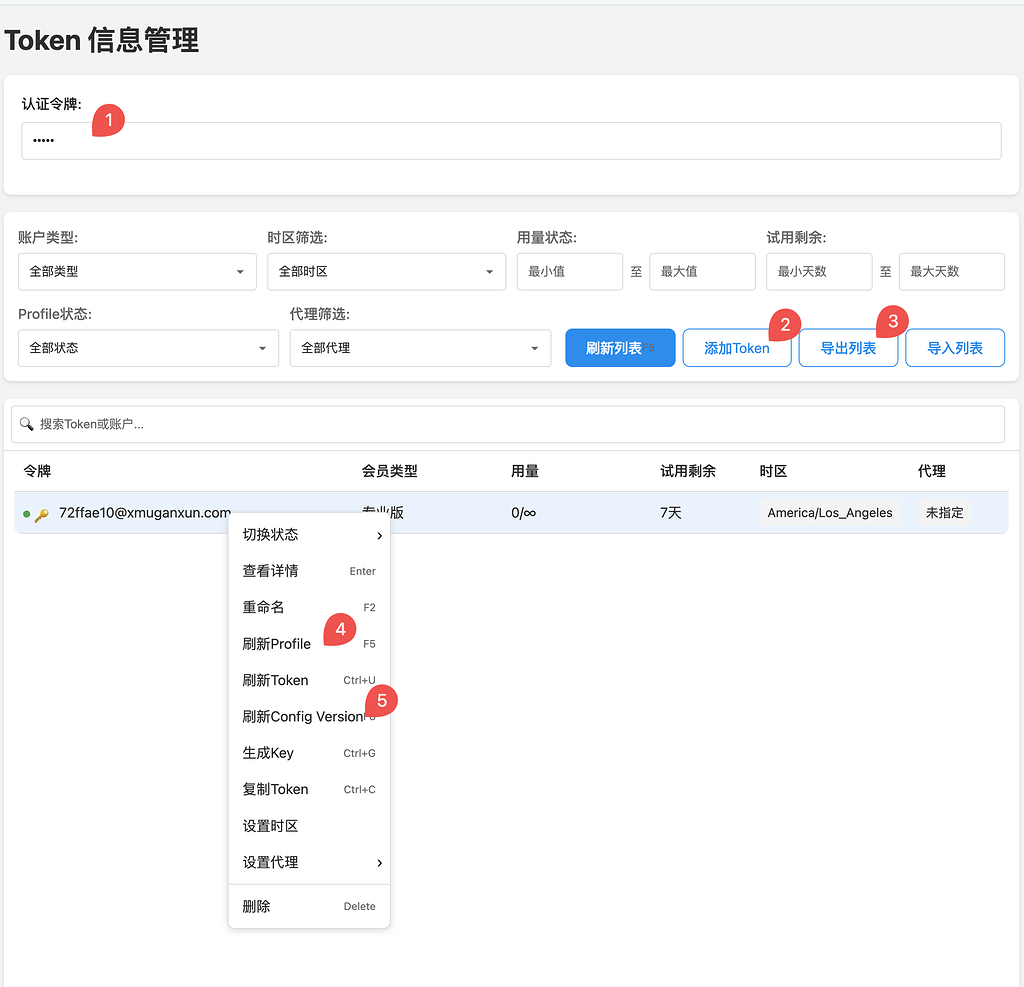Choose 复制Token from context menu
The height and width of the screenshot is (987, 1024).
point(309,790)
